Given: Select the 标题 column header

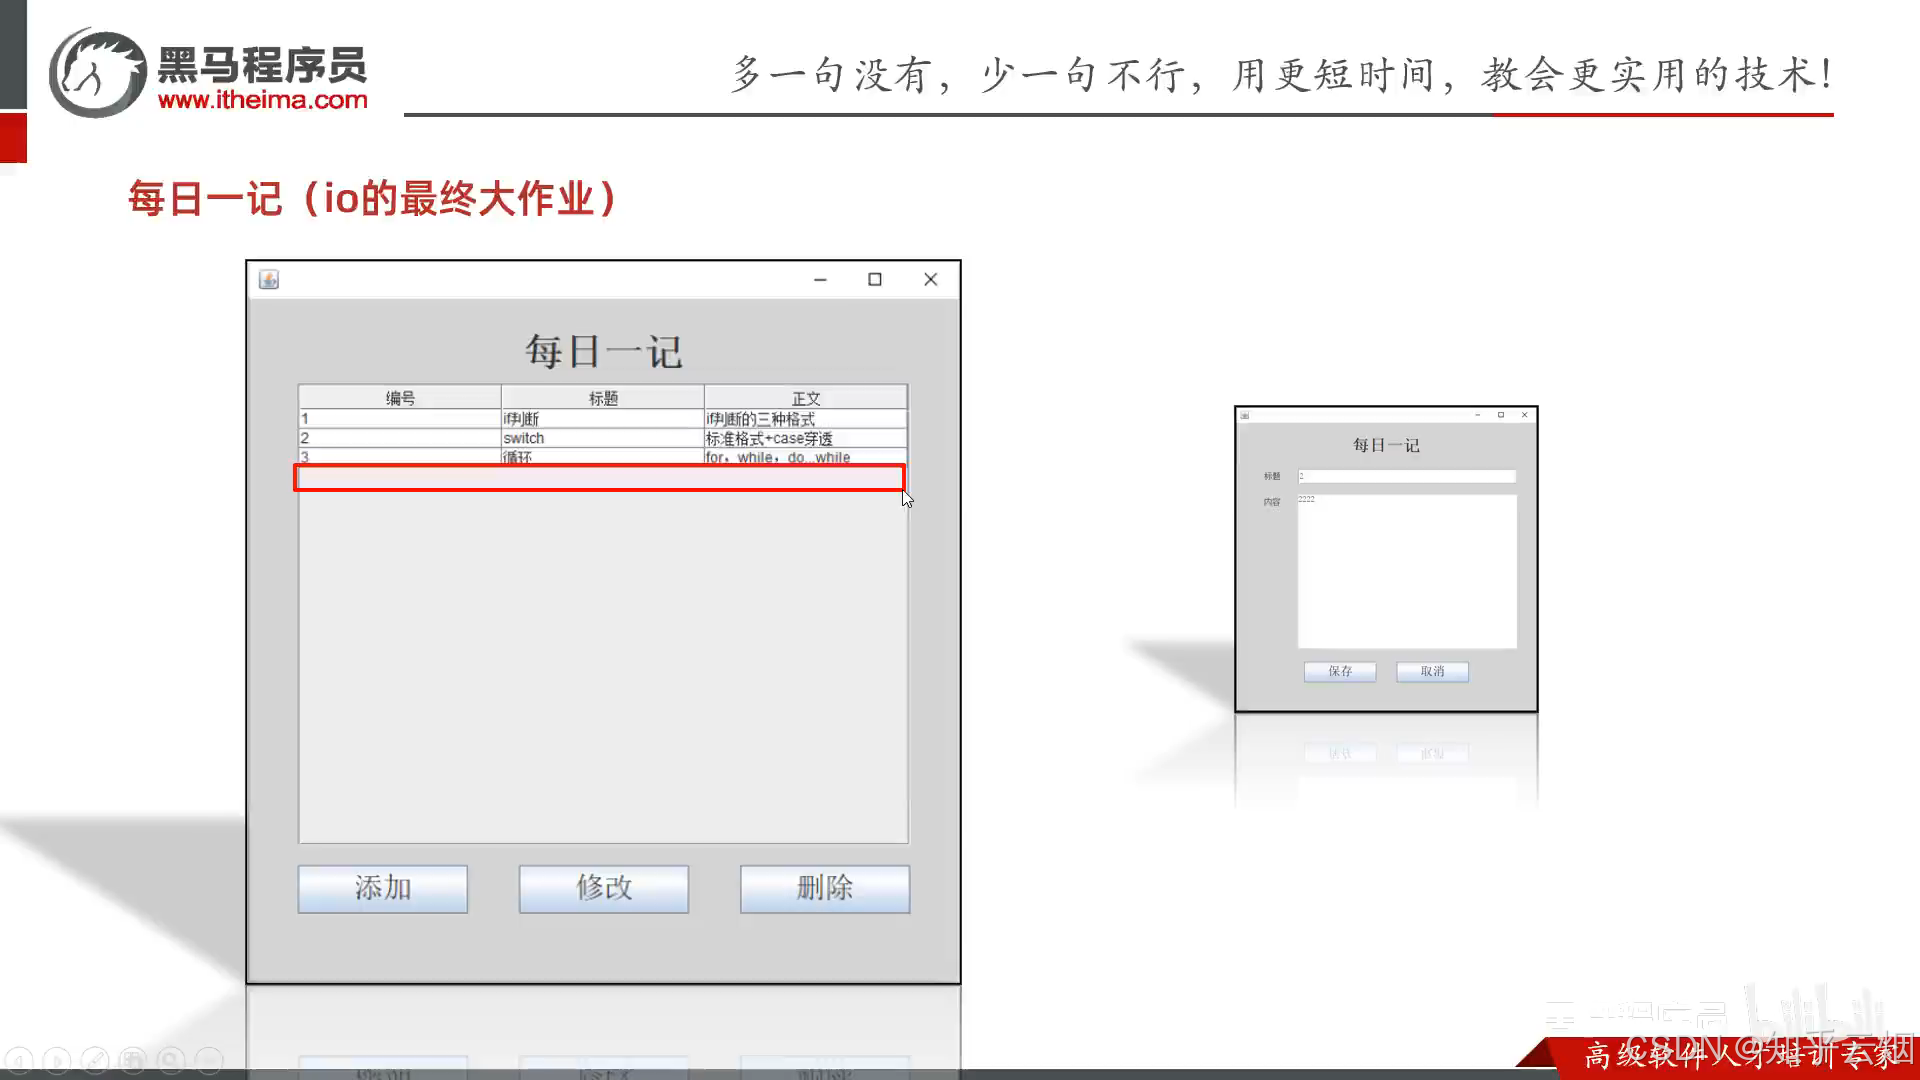Looking at the screenshot, I should [x=603, y=398].
